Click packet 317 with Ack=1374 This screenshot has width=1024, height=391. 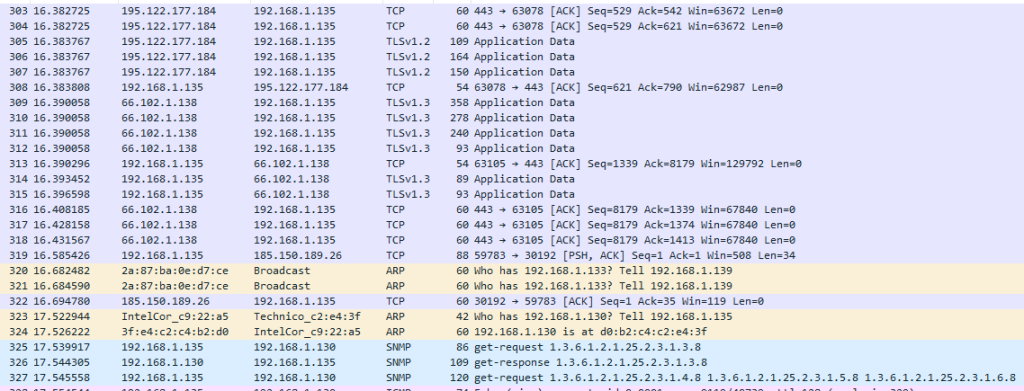(512, 225)
